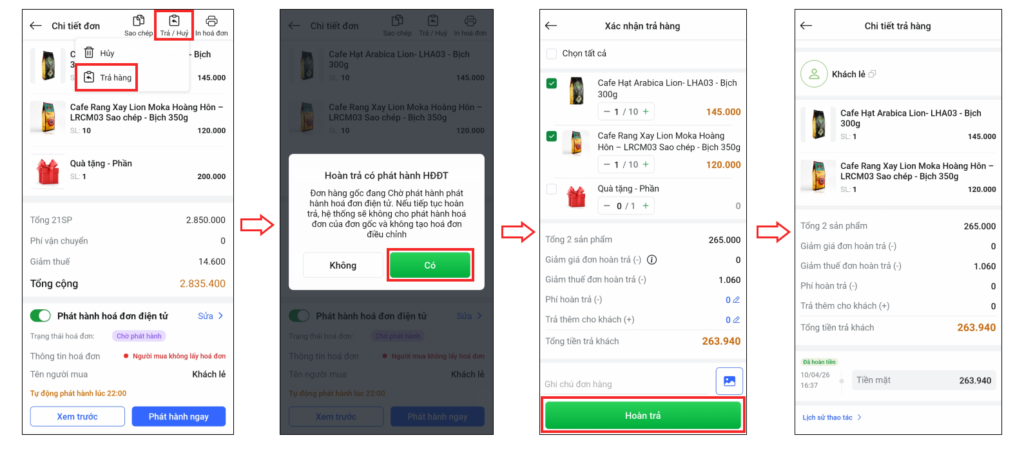
Task: Increase Quà tặng return quantity with plus
Action: (645, 206)
